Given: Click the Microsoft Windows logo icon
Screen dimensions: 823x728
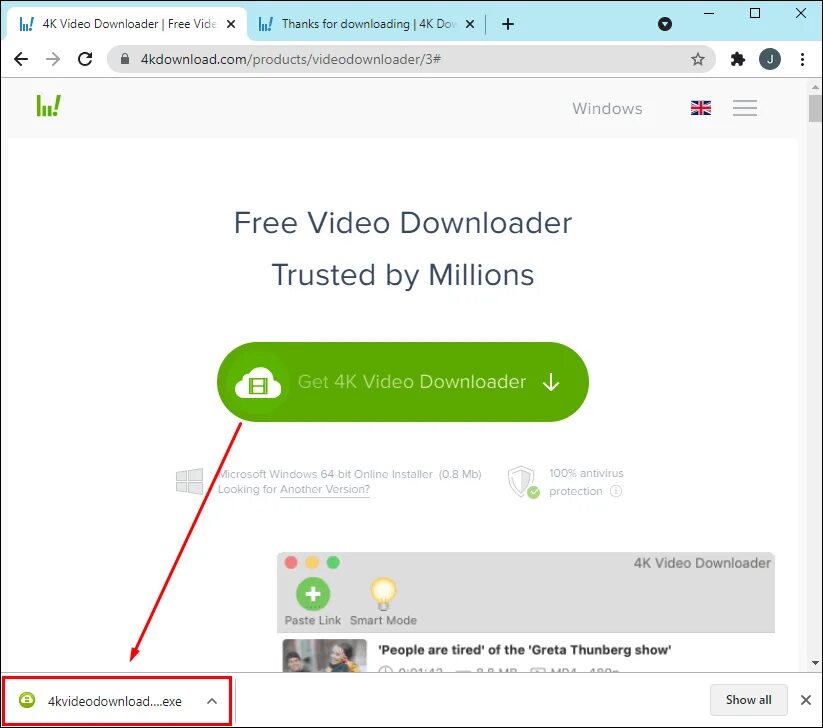Looking at the screenshot, I should point(188,482).
